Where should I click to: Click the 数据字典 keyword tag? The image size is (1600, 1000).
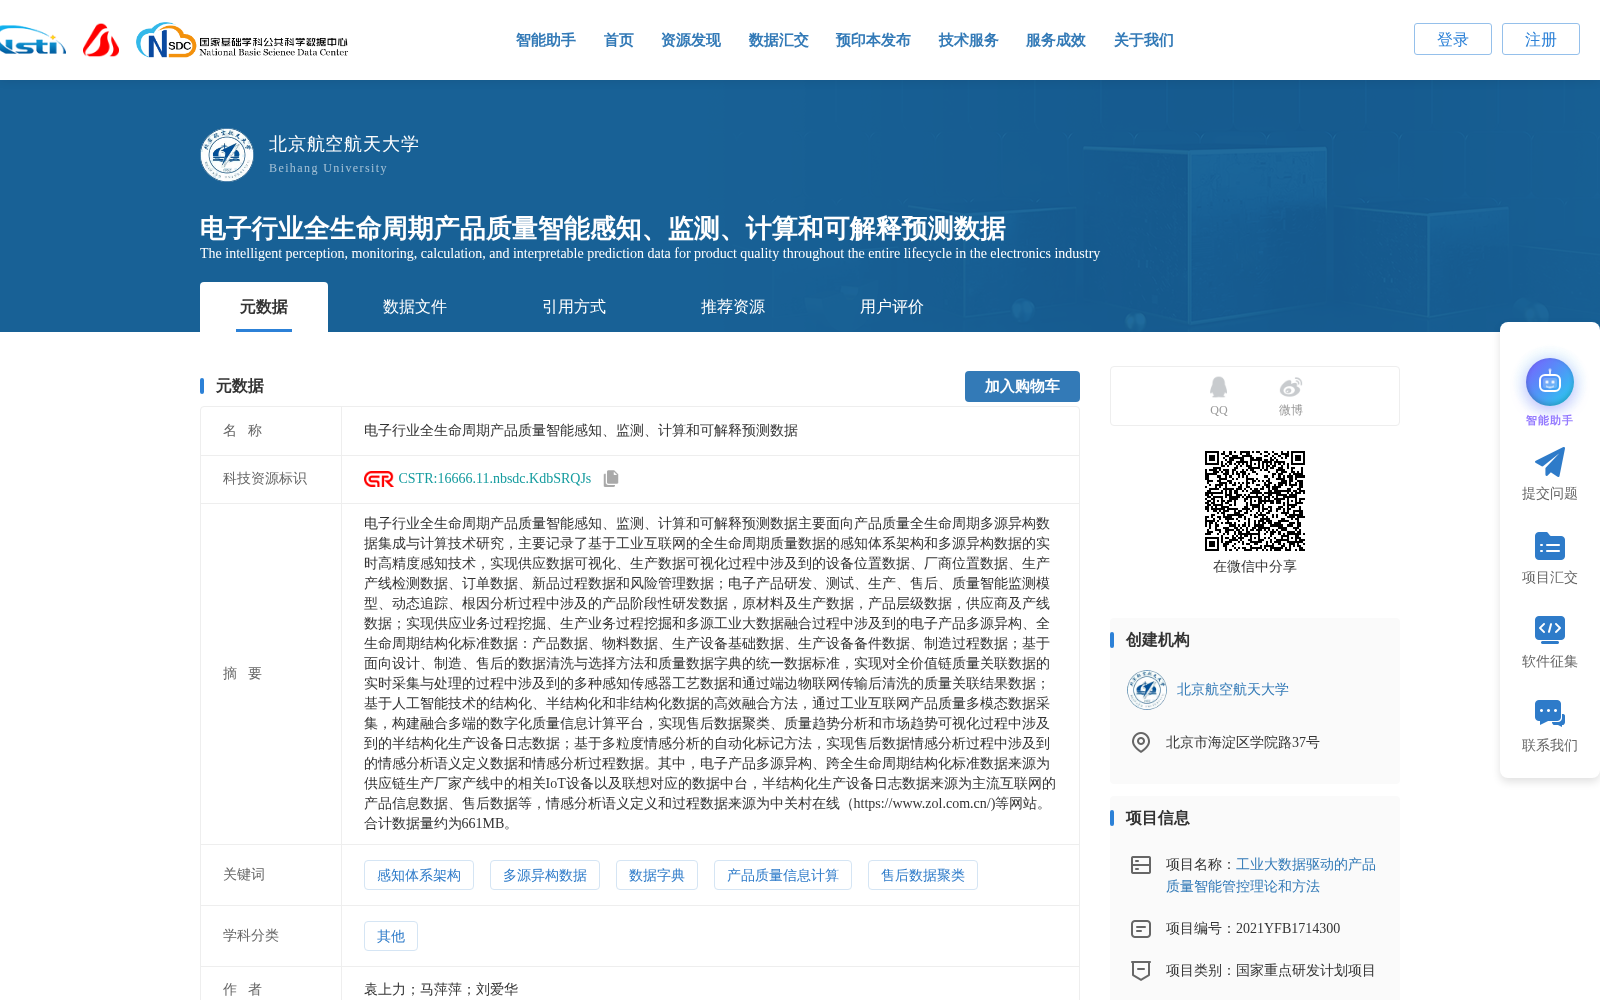(x=657, y=875)
